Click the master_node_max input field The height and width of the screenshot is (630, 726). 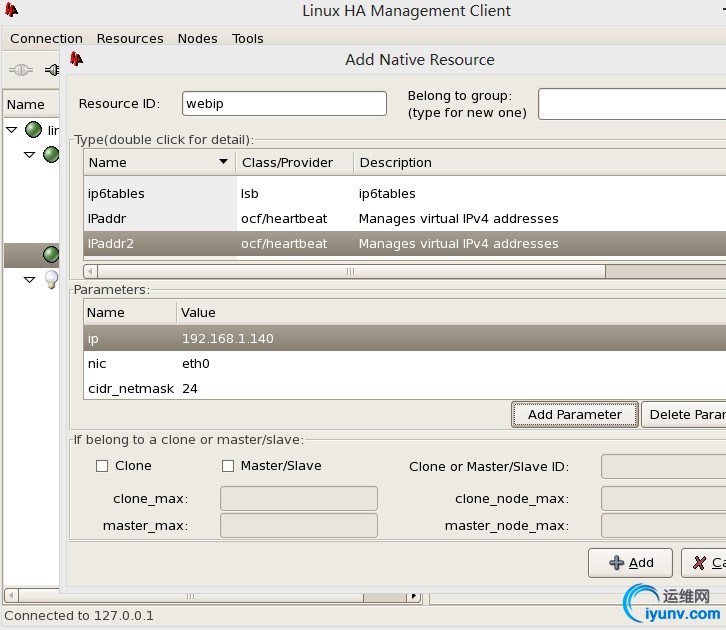click(x=663, y=526)
